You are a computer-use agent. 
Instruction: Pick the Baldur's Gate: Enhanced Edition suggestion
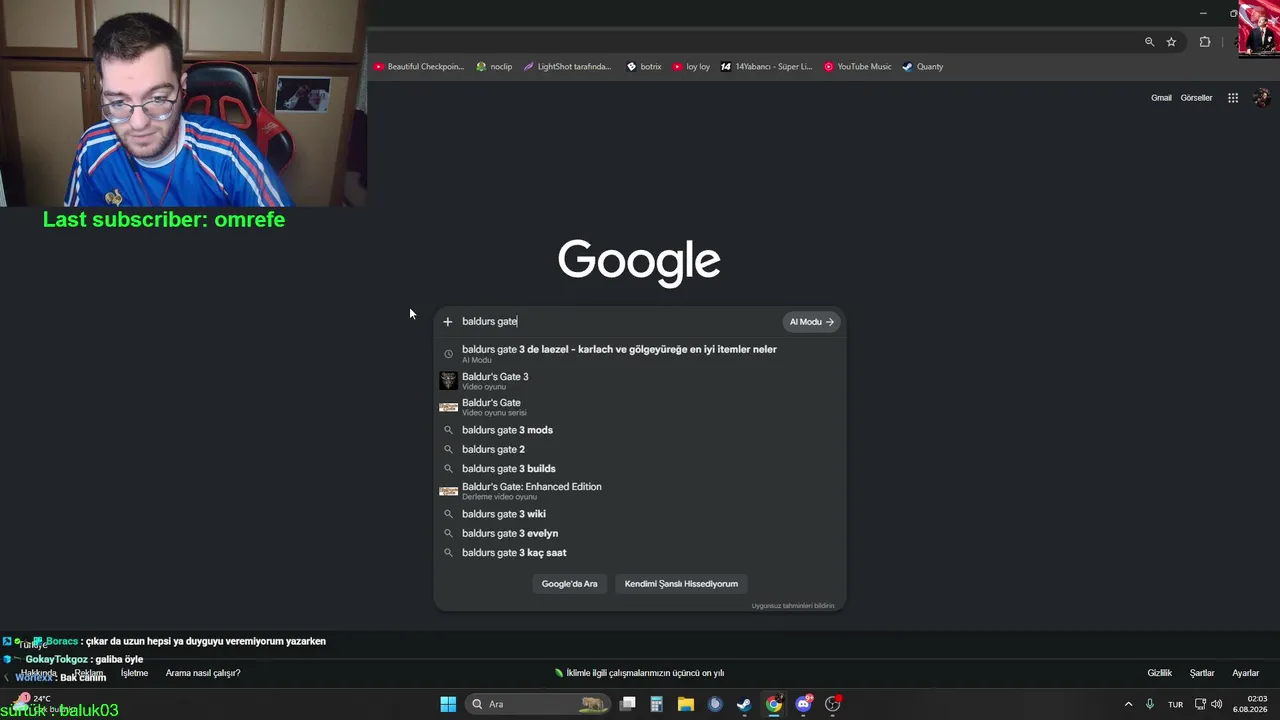[x=640, y=491]
